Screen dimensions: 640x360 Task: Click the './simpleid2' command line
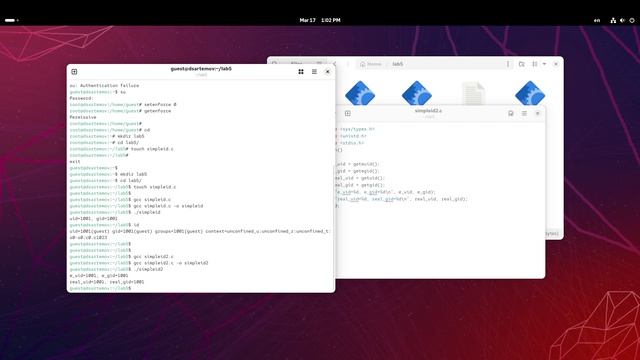[116, 269]
